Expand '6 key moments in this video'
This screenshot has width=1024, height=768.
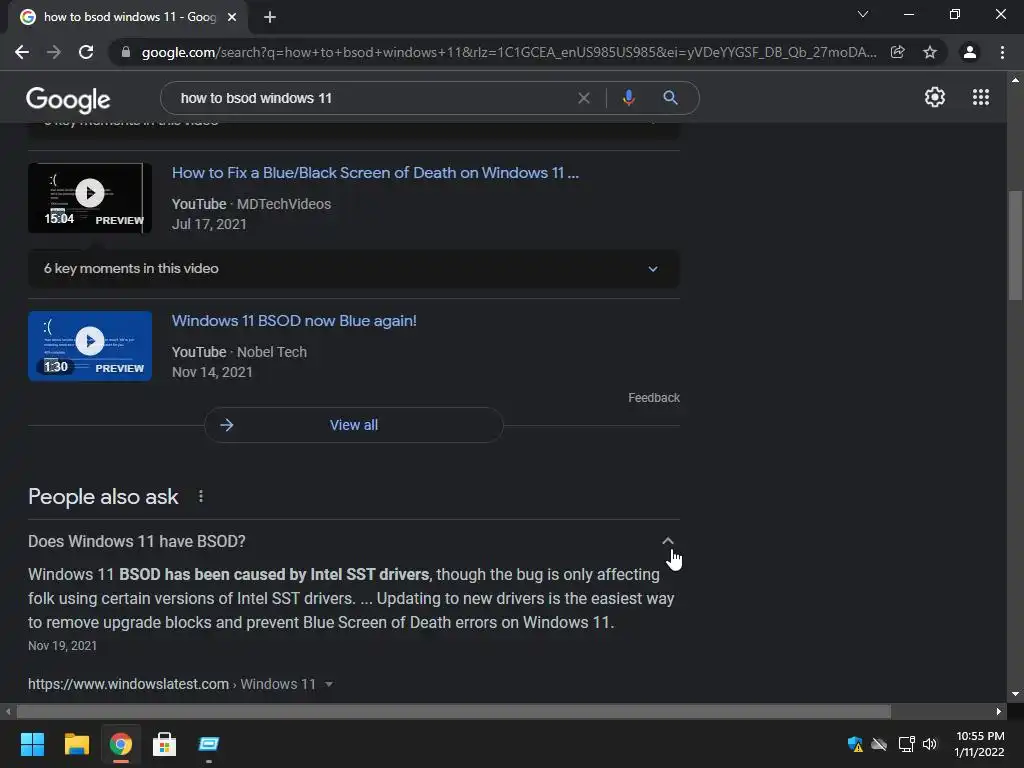pyautogui.click(x=353, y=268)
